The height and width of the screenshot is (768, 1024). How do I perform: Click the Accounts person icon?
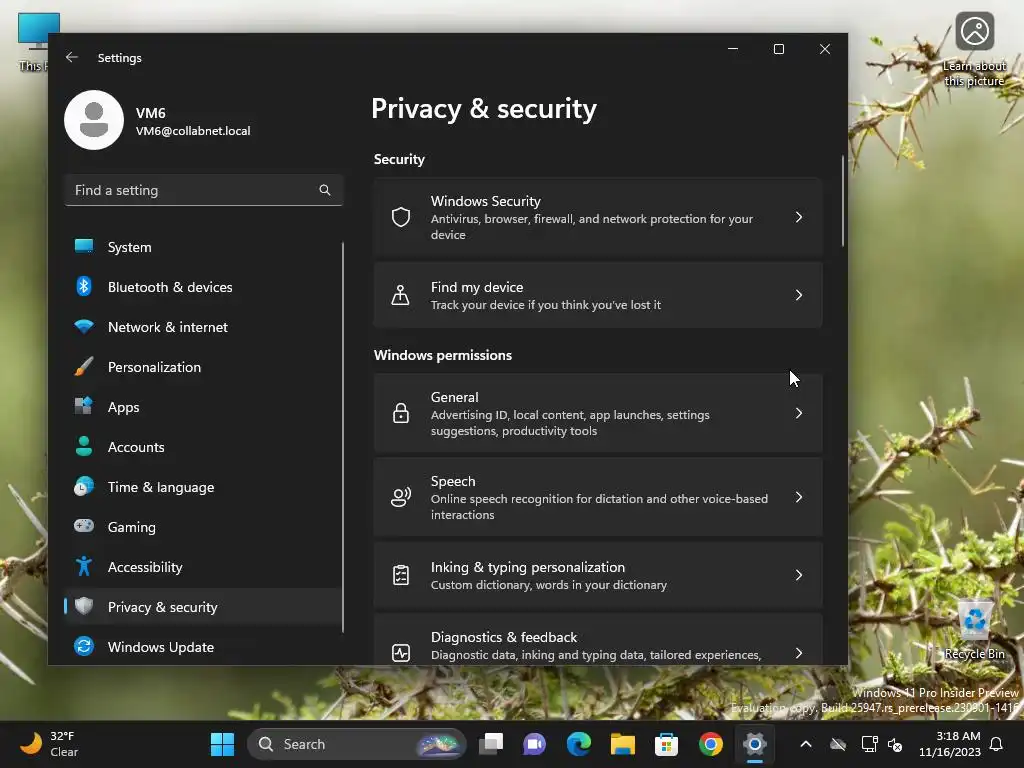[x=84, y=446]
